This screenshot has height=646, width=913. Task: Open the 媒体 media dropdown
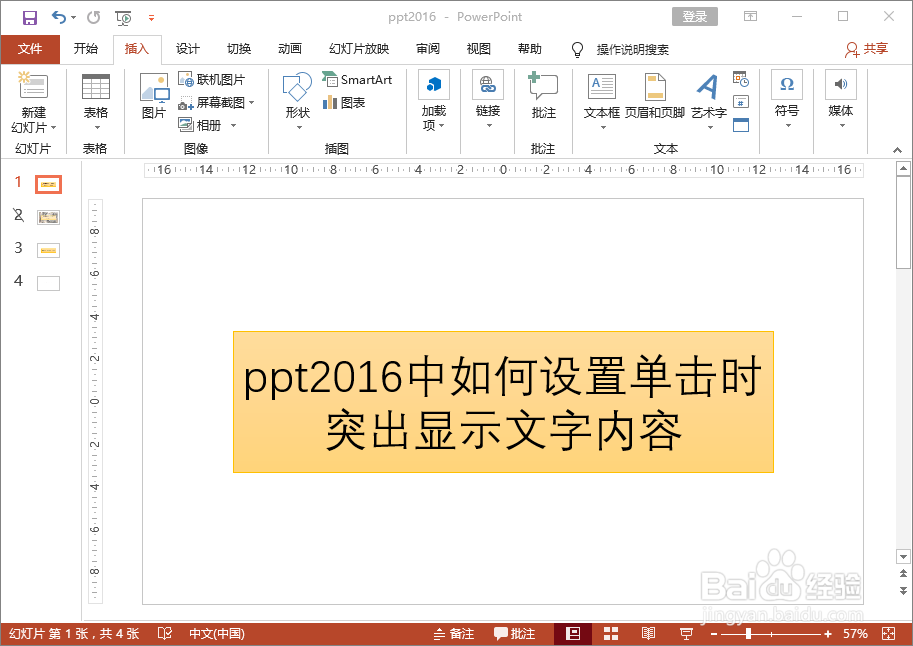841,100
